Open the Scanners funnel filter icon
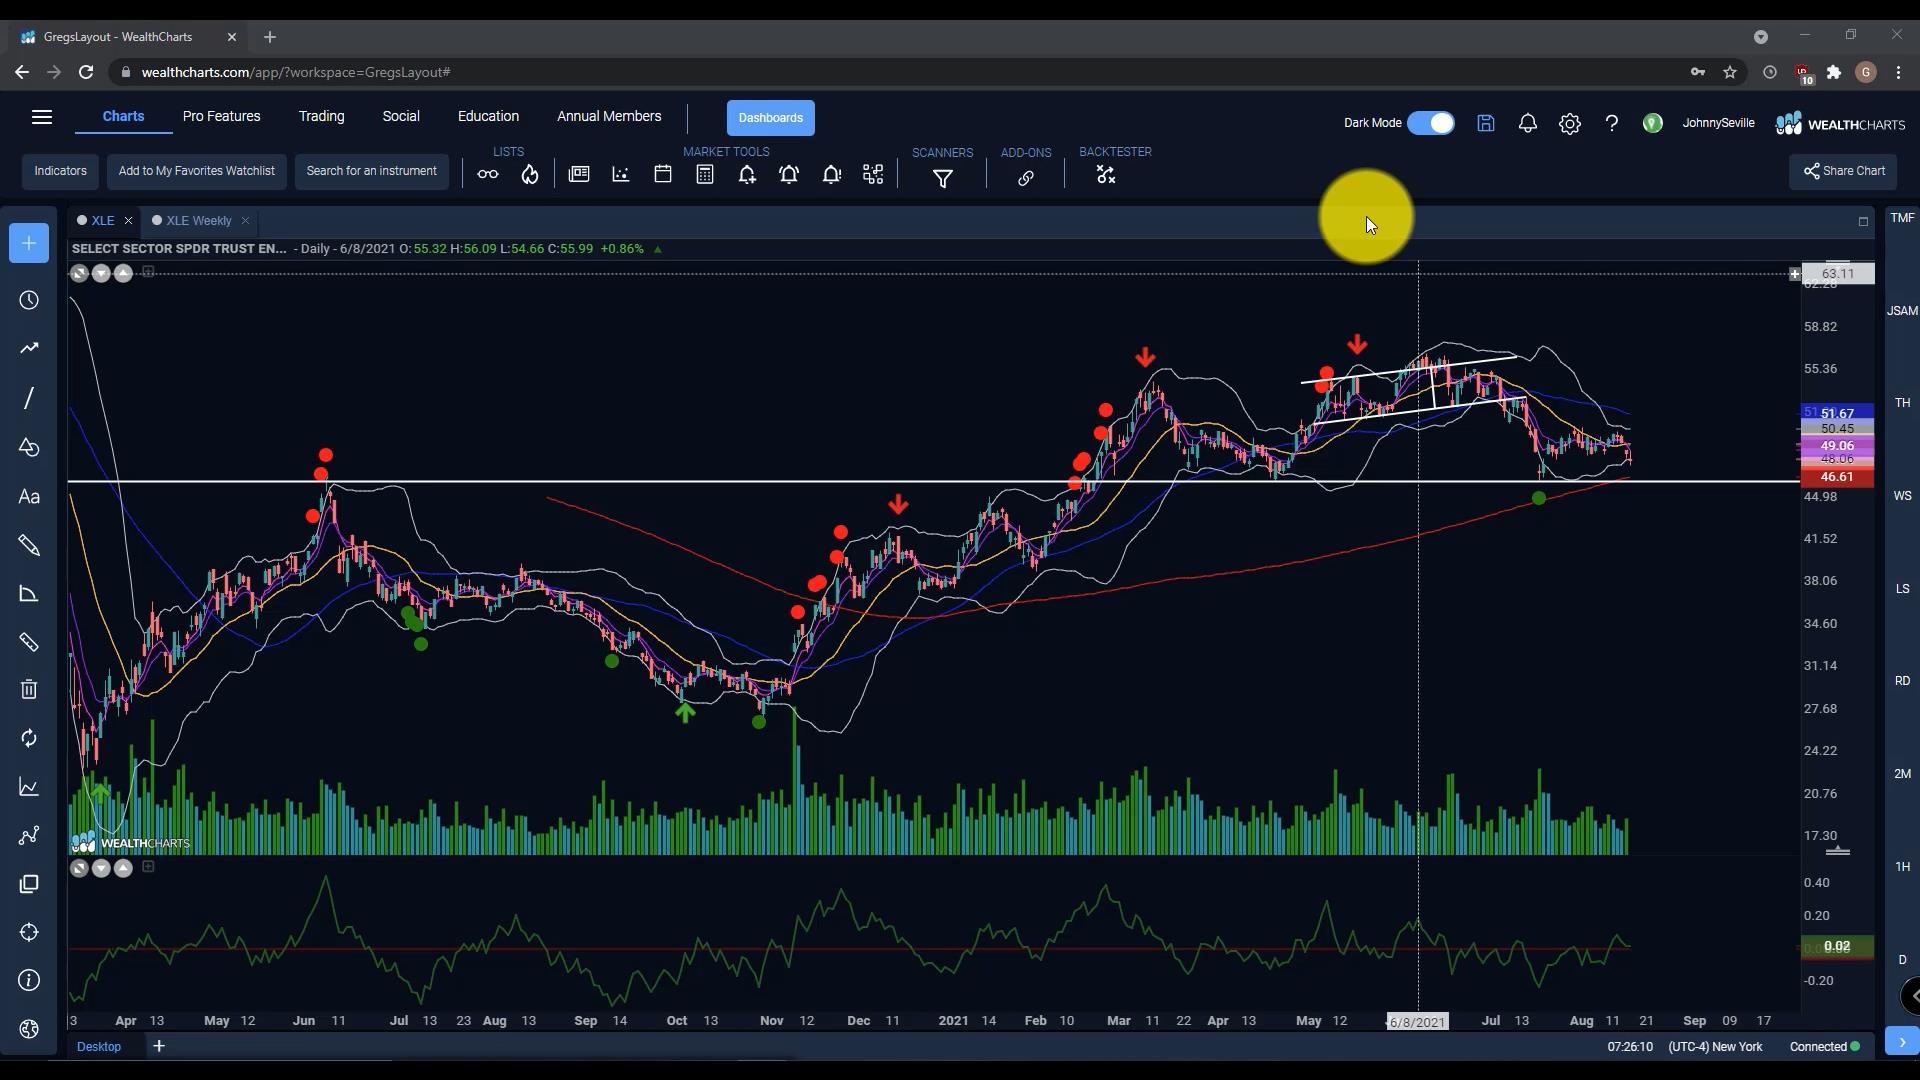The height and width of the screenshot is (1080, 1920). click(x=943, y=179)
